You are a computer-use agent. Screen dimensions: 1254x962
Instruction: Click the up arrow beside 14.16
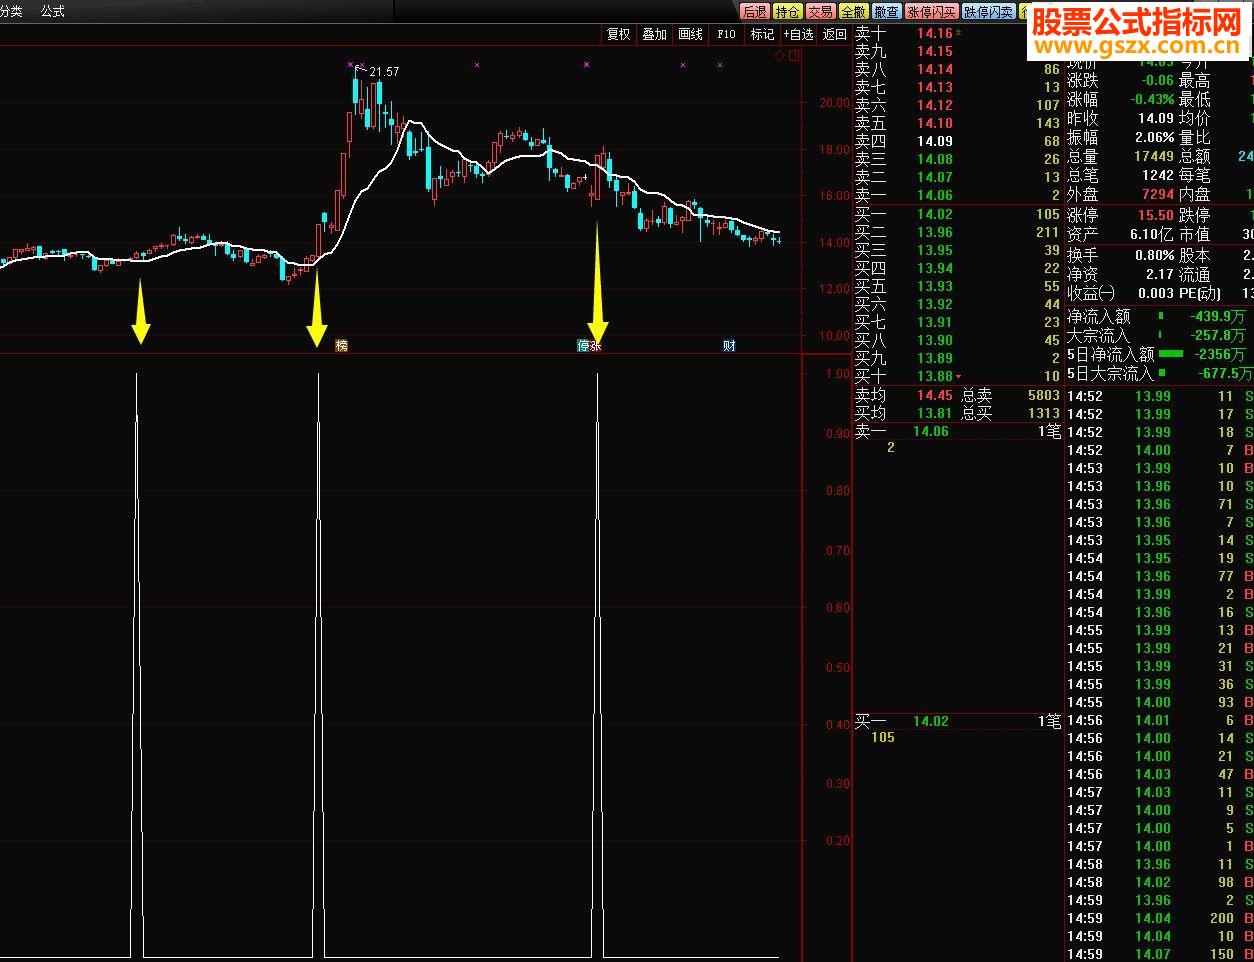pyautogui.click(x=959, y=33)
